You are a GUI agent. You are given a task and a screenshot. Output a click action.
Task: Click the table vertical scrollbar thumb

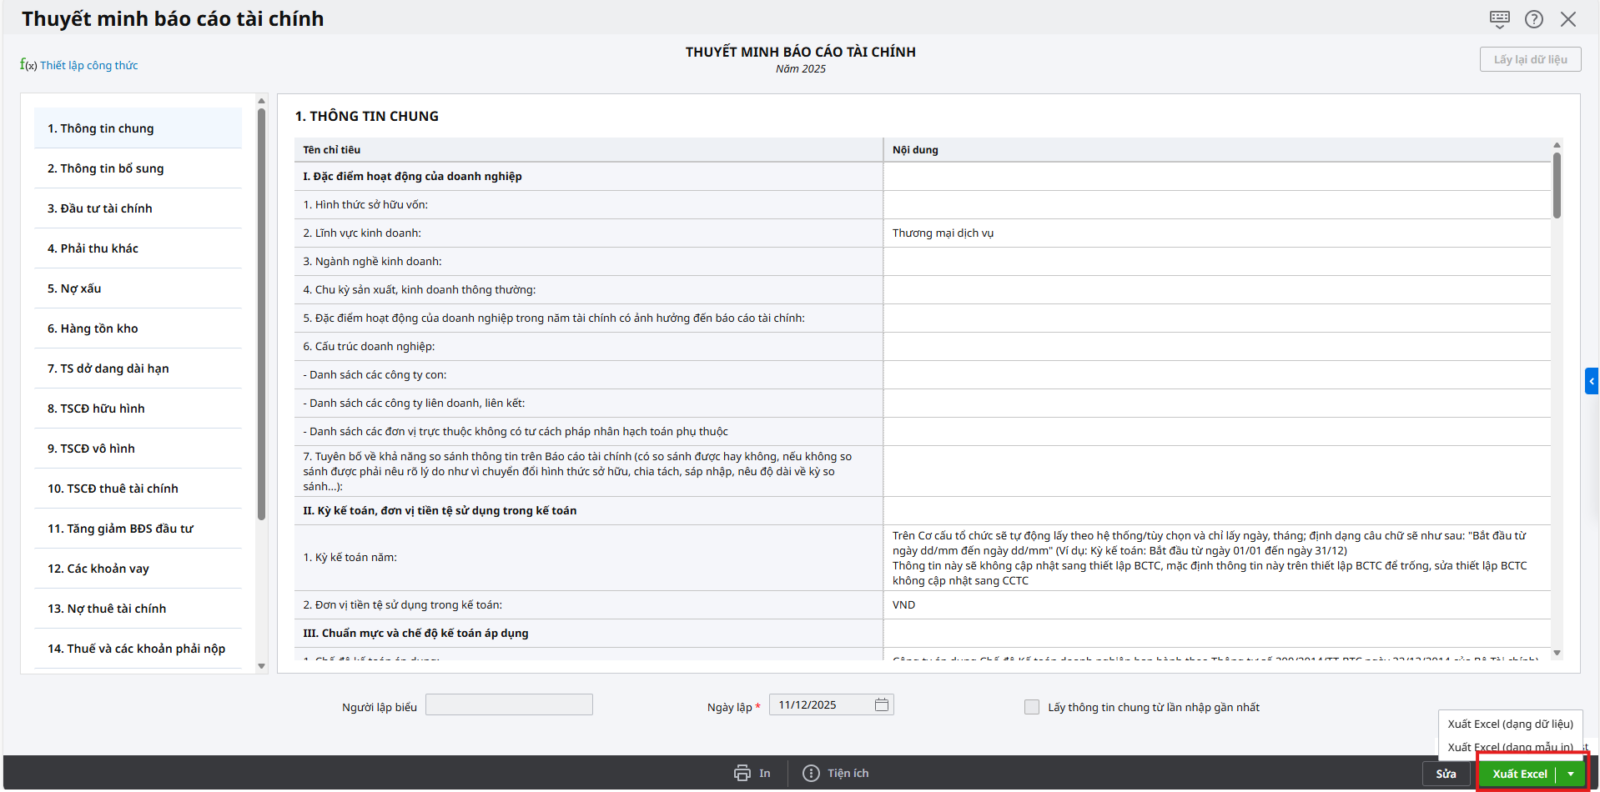click(x=1556, y=185)
